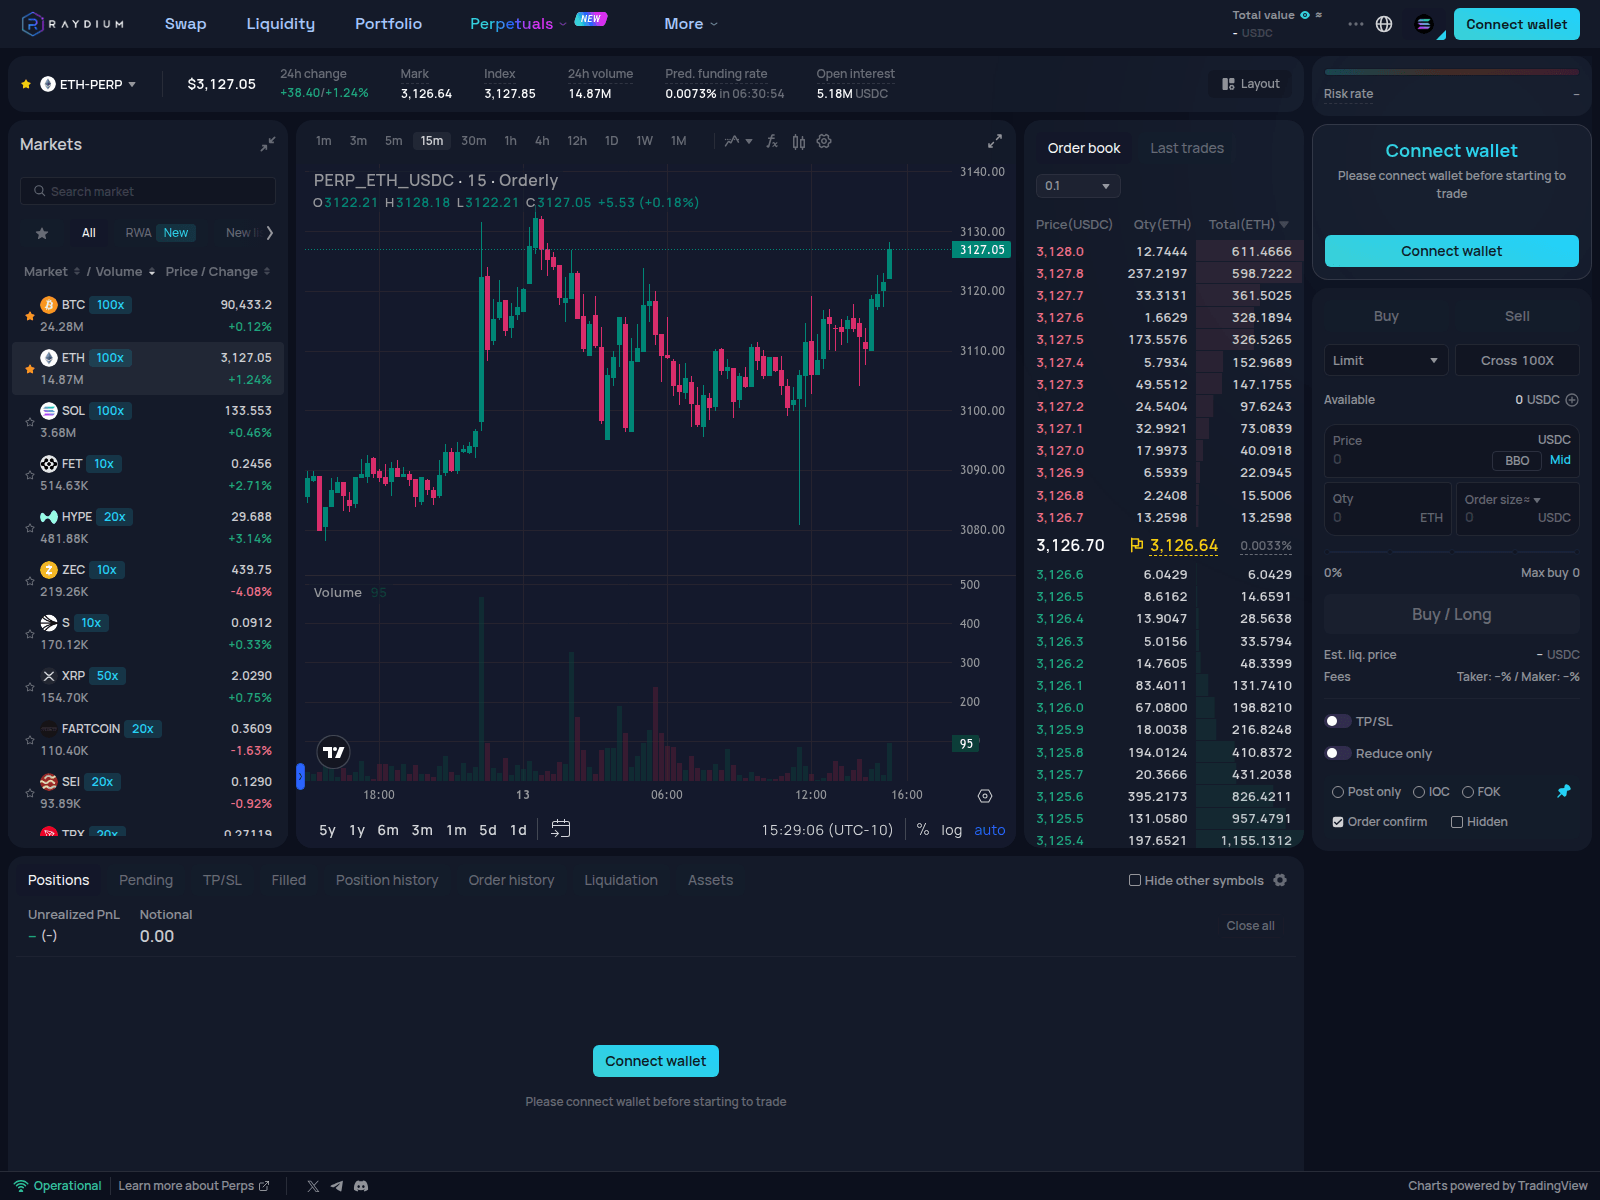Select the IOC radio option

[x=1419, y=792]
